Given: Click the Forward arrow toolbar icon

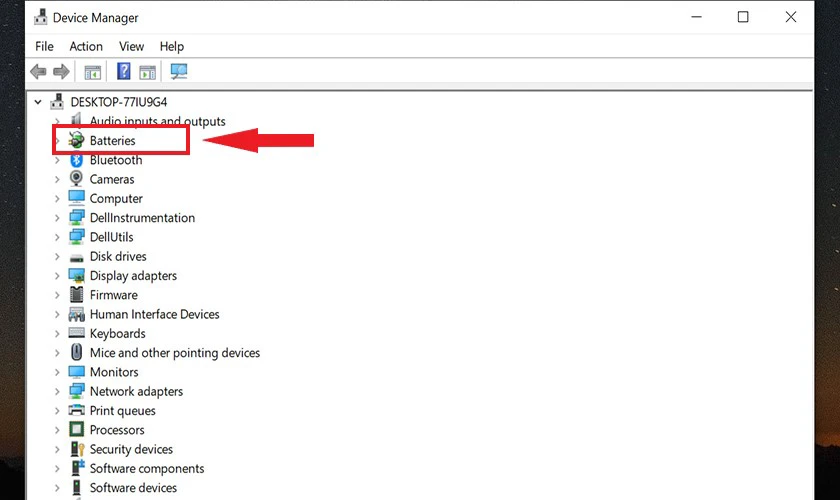Looking at the screenshot, I should pyautogui.click(x=61, y=71).
